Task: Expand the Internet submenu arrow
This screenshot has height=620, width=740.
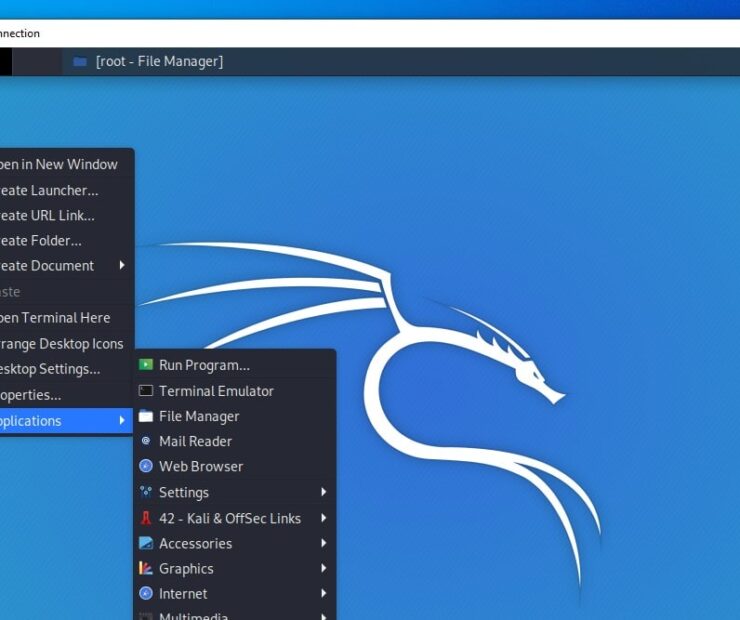Action: pos(324,593)
